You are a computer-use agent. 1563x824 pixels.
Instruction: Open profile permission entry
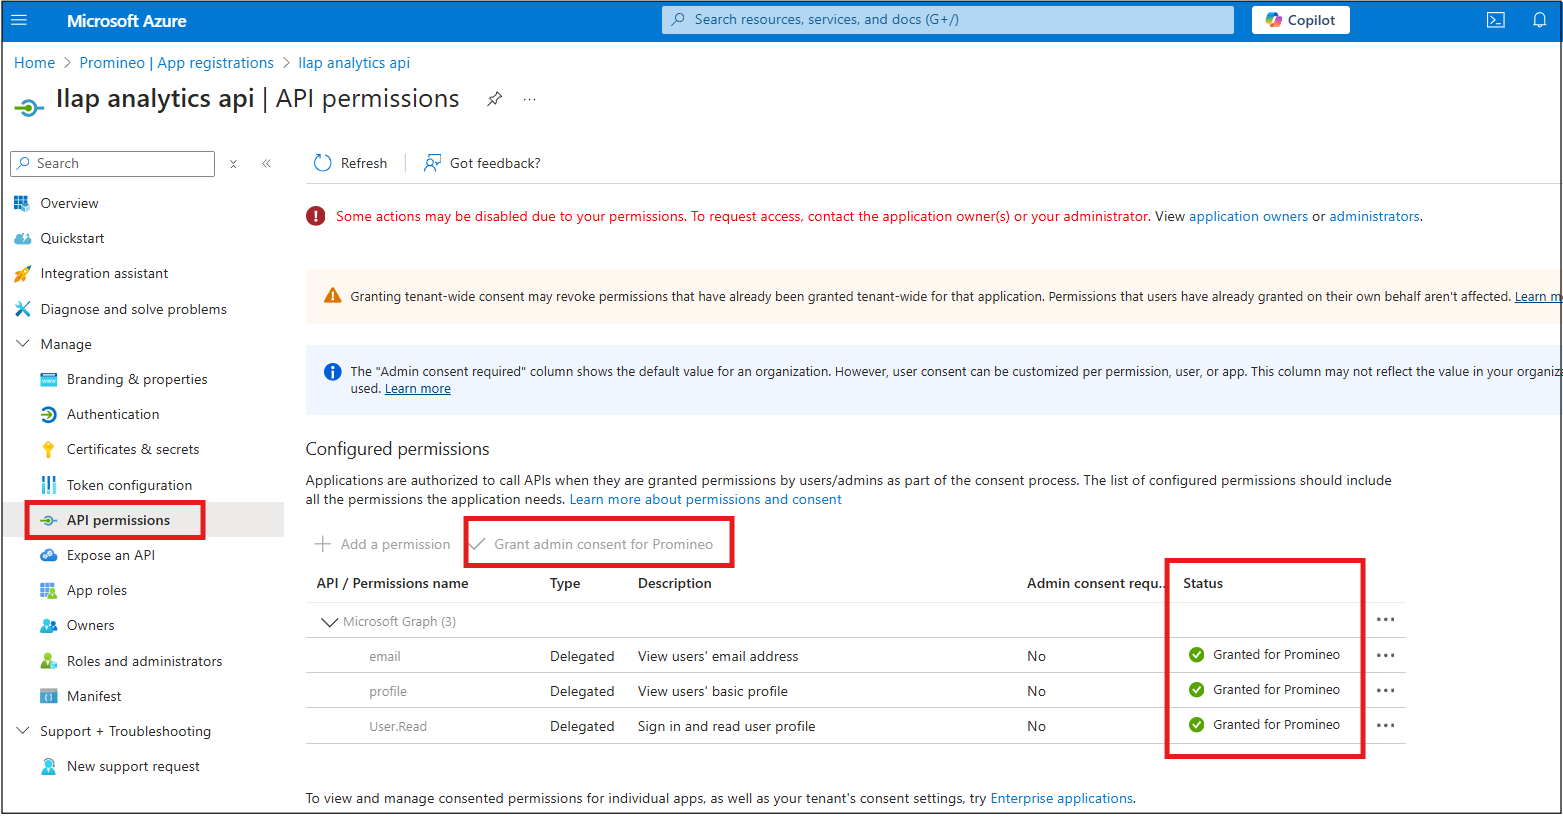[388, 692]
